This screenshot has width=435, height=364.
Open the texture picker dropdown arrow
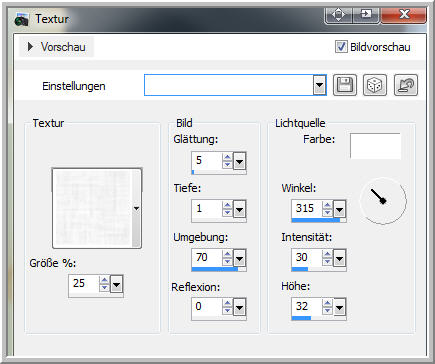coord(136,209)
